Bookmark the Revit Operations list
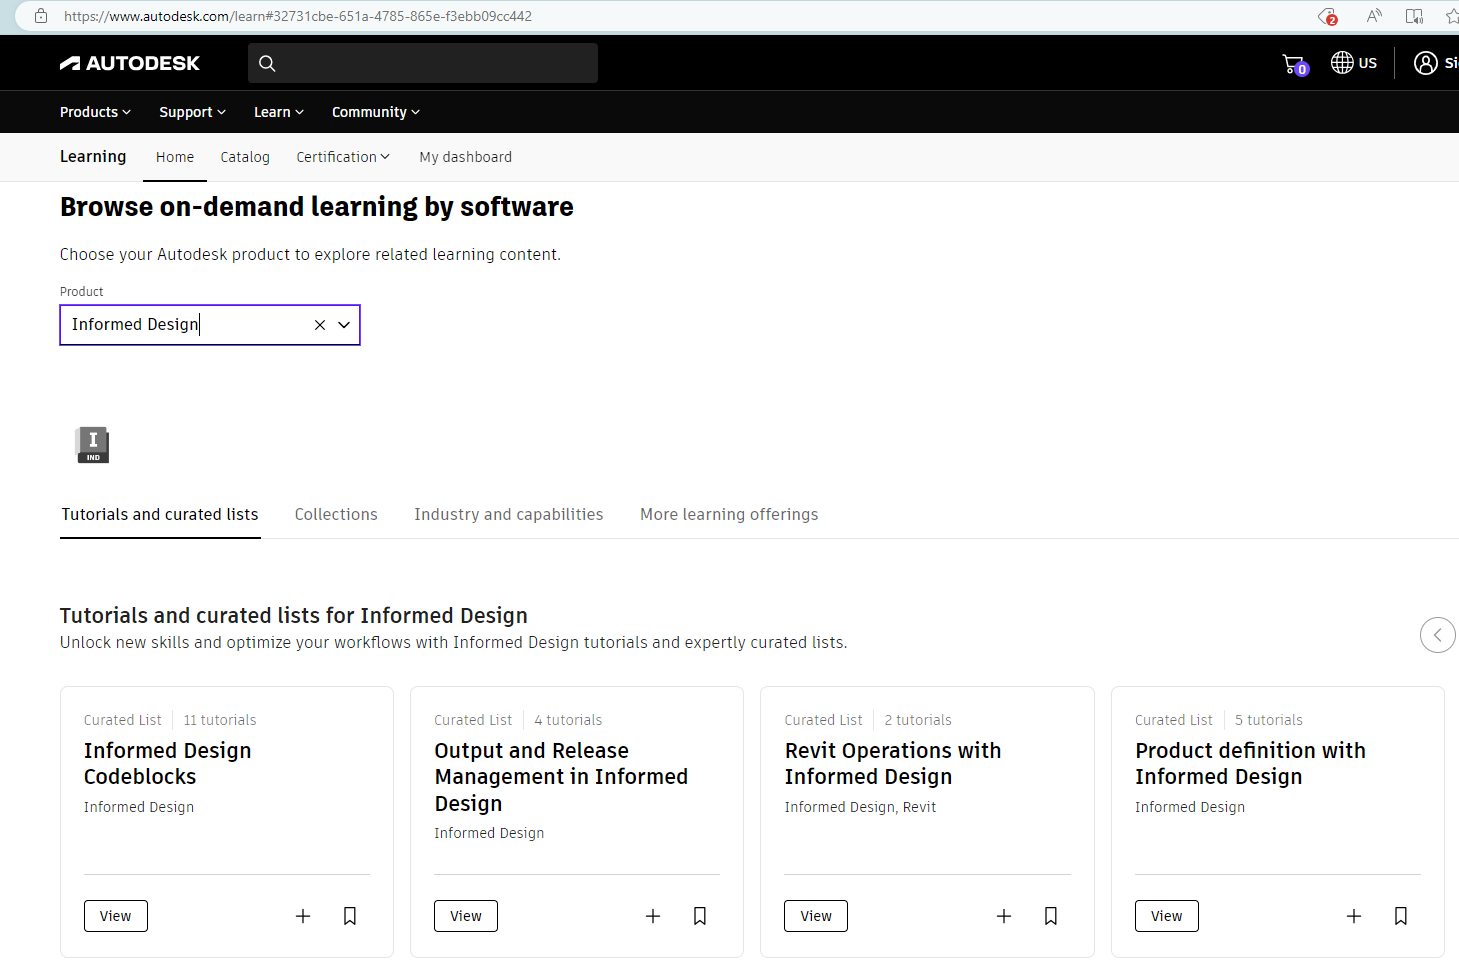The width and height of the screenshot is (1459, 965). point(1051,916)
